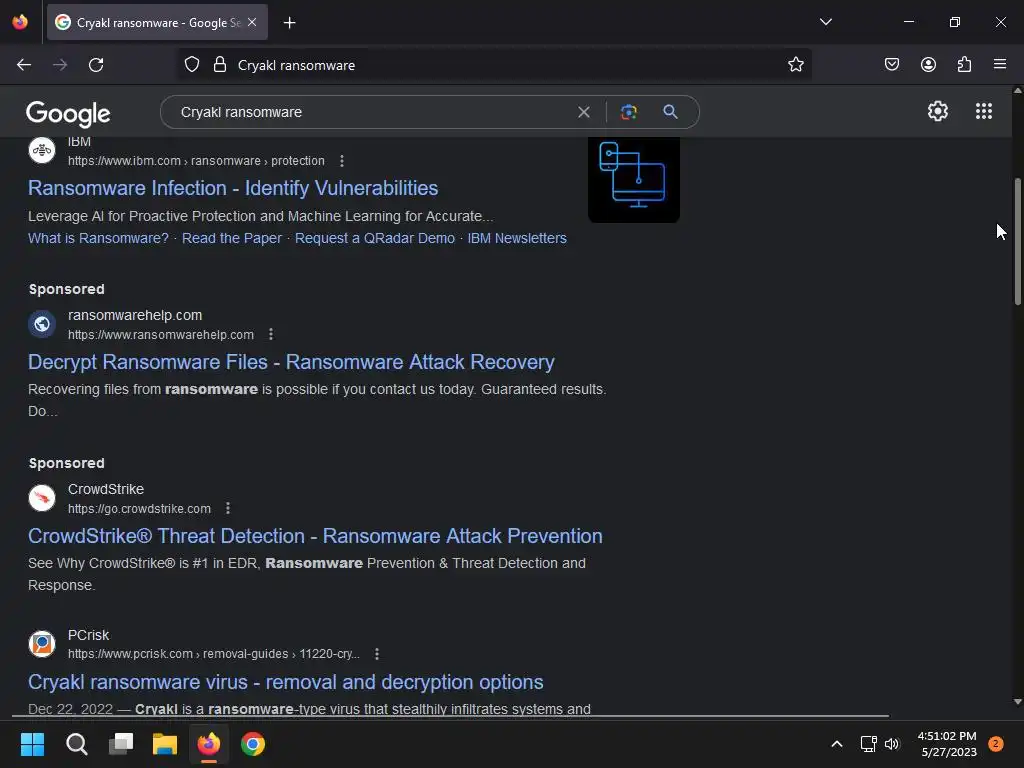Open a new tab with plus button

tap(289, 23)
